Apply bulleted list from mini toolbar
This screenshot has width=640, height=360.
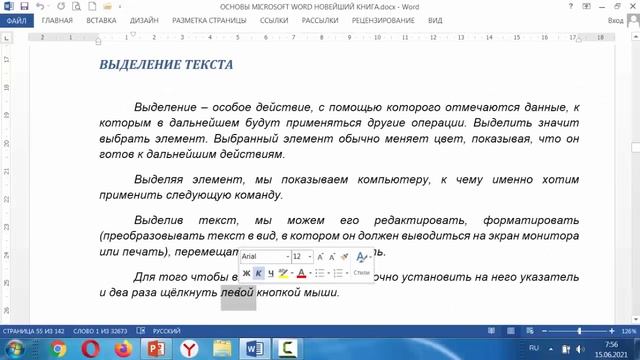[x=320, y=273]
